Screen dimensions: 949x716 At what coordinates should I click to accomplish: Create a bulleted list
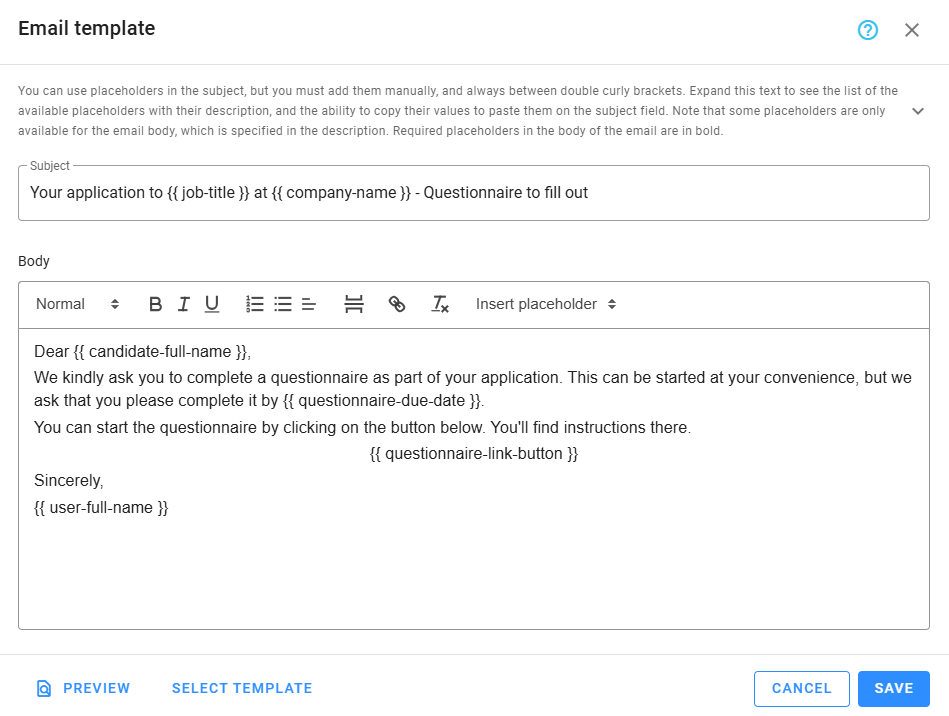click(282, 304)
